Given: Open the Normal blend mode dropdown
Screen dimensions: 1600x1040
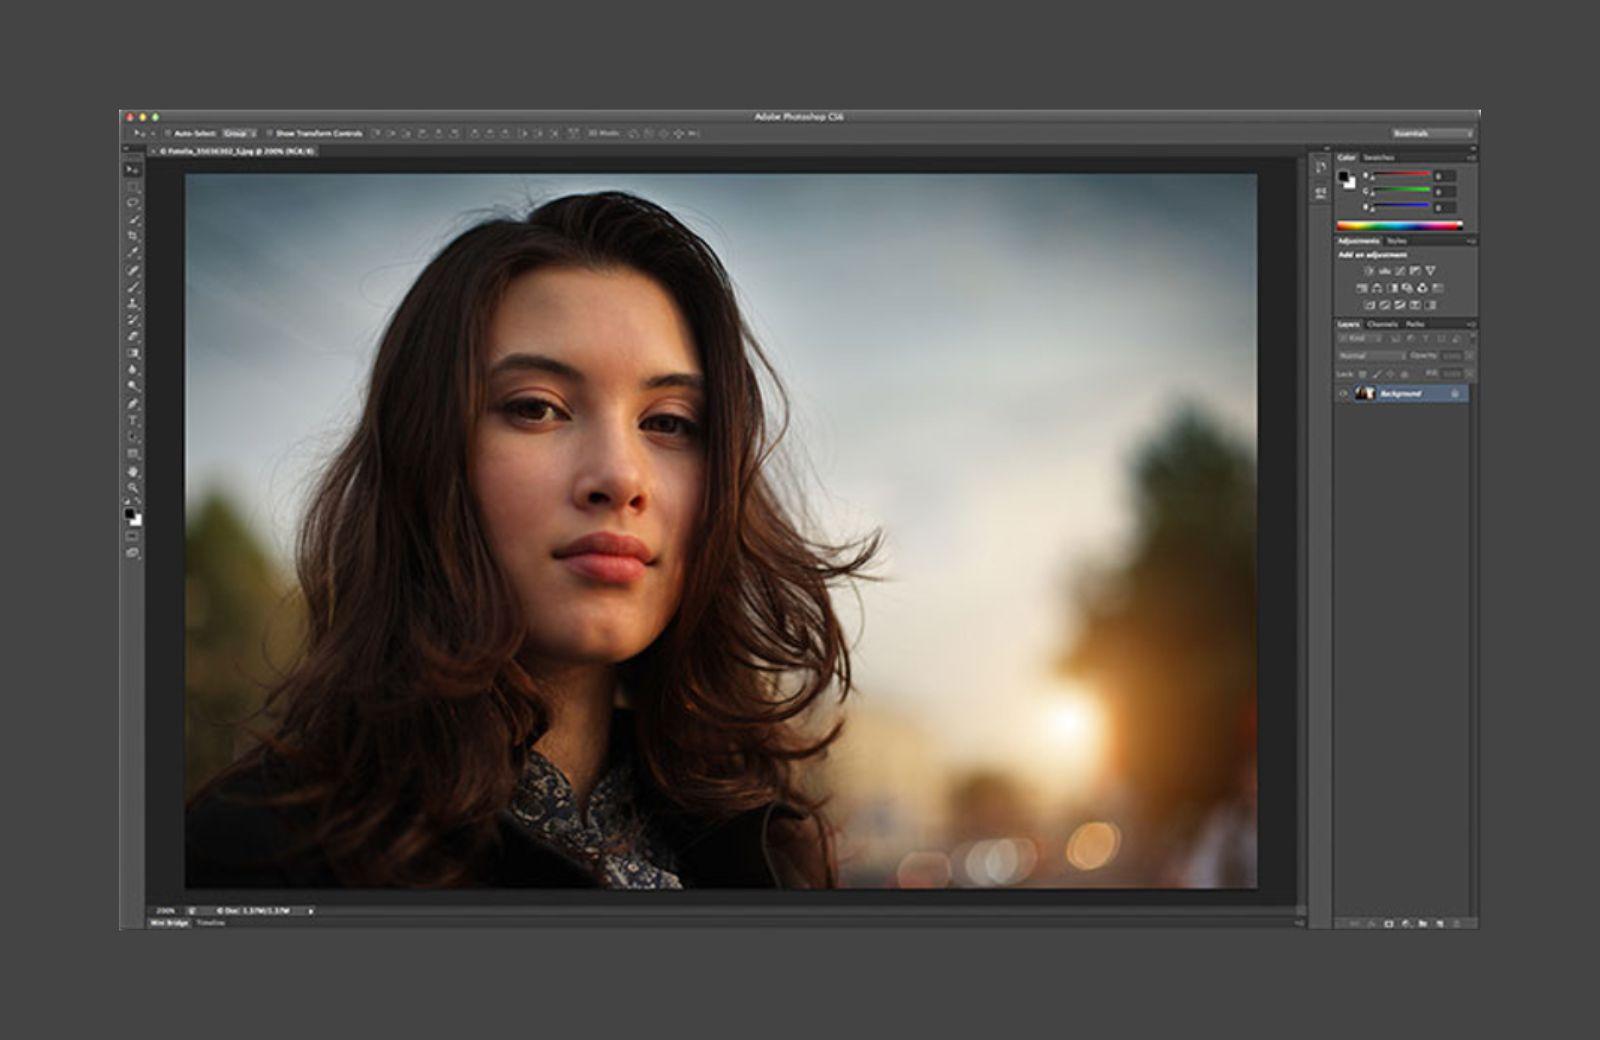Looking at the screenshot, I should click(x=1371, y=356).
